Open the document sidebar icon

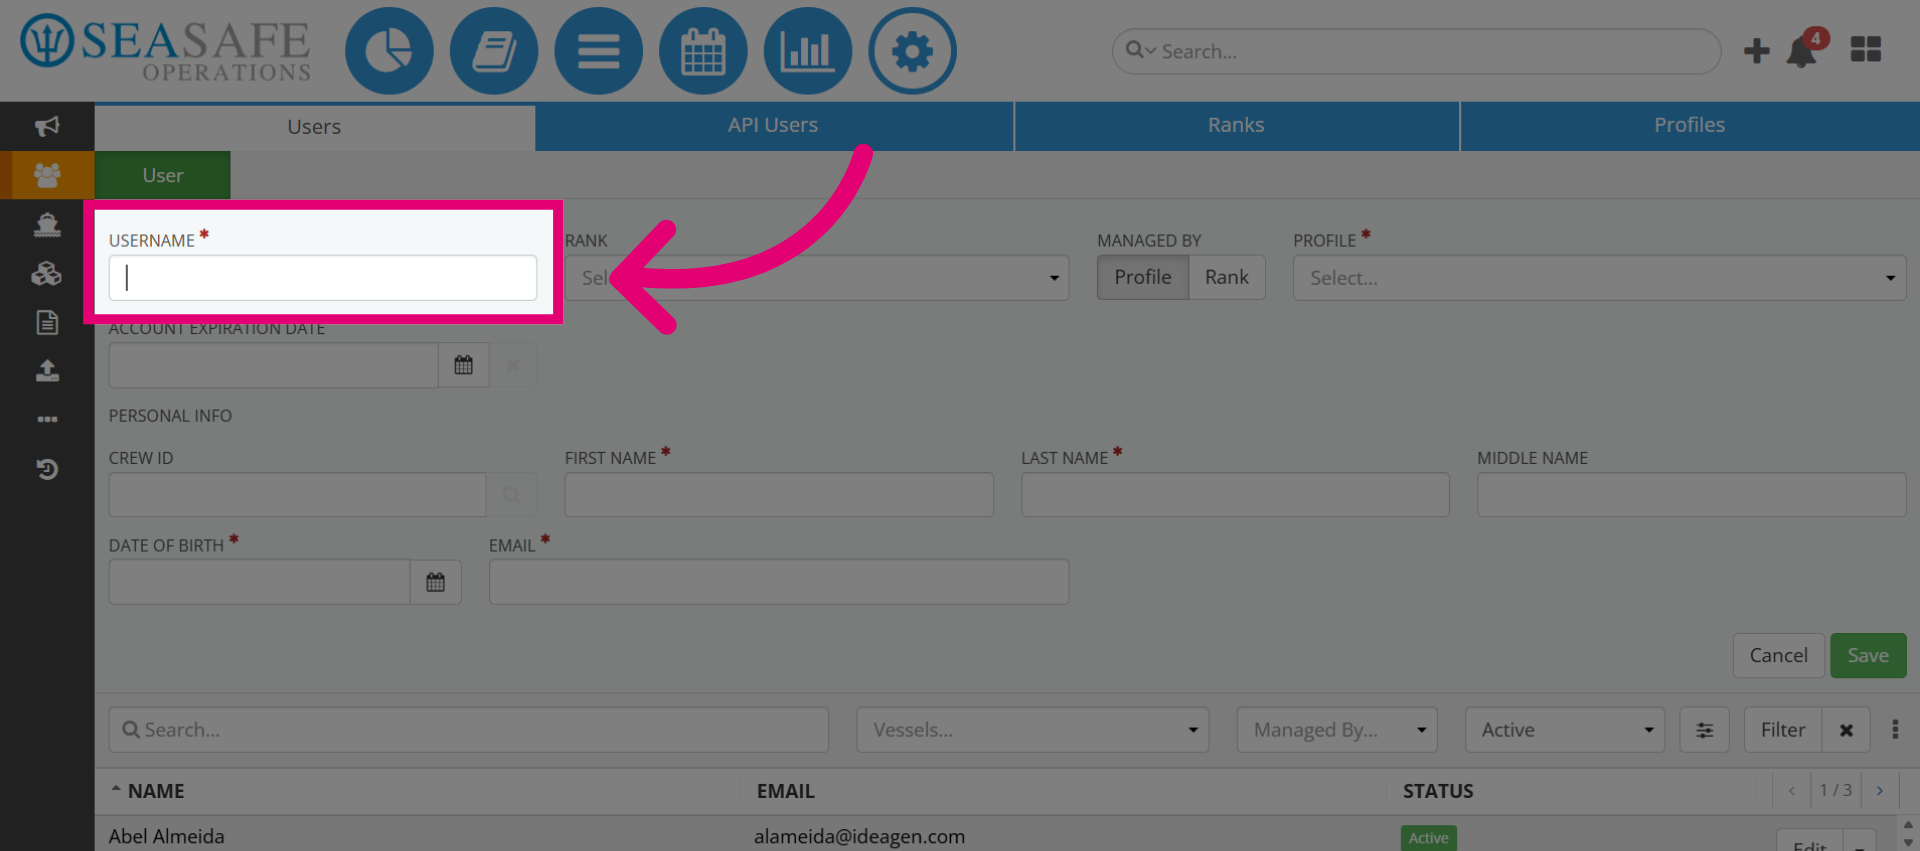[x=47, y=322]
